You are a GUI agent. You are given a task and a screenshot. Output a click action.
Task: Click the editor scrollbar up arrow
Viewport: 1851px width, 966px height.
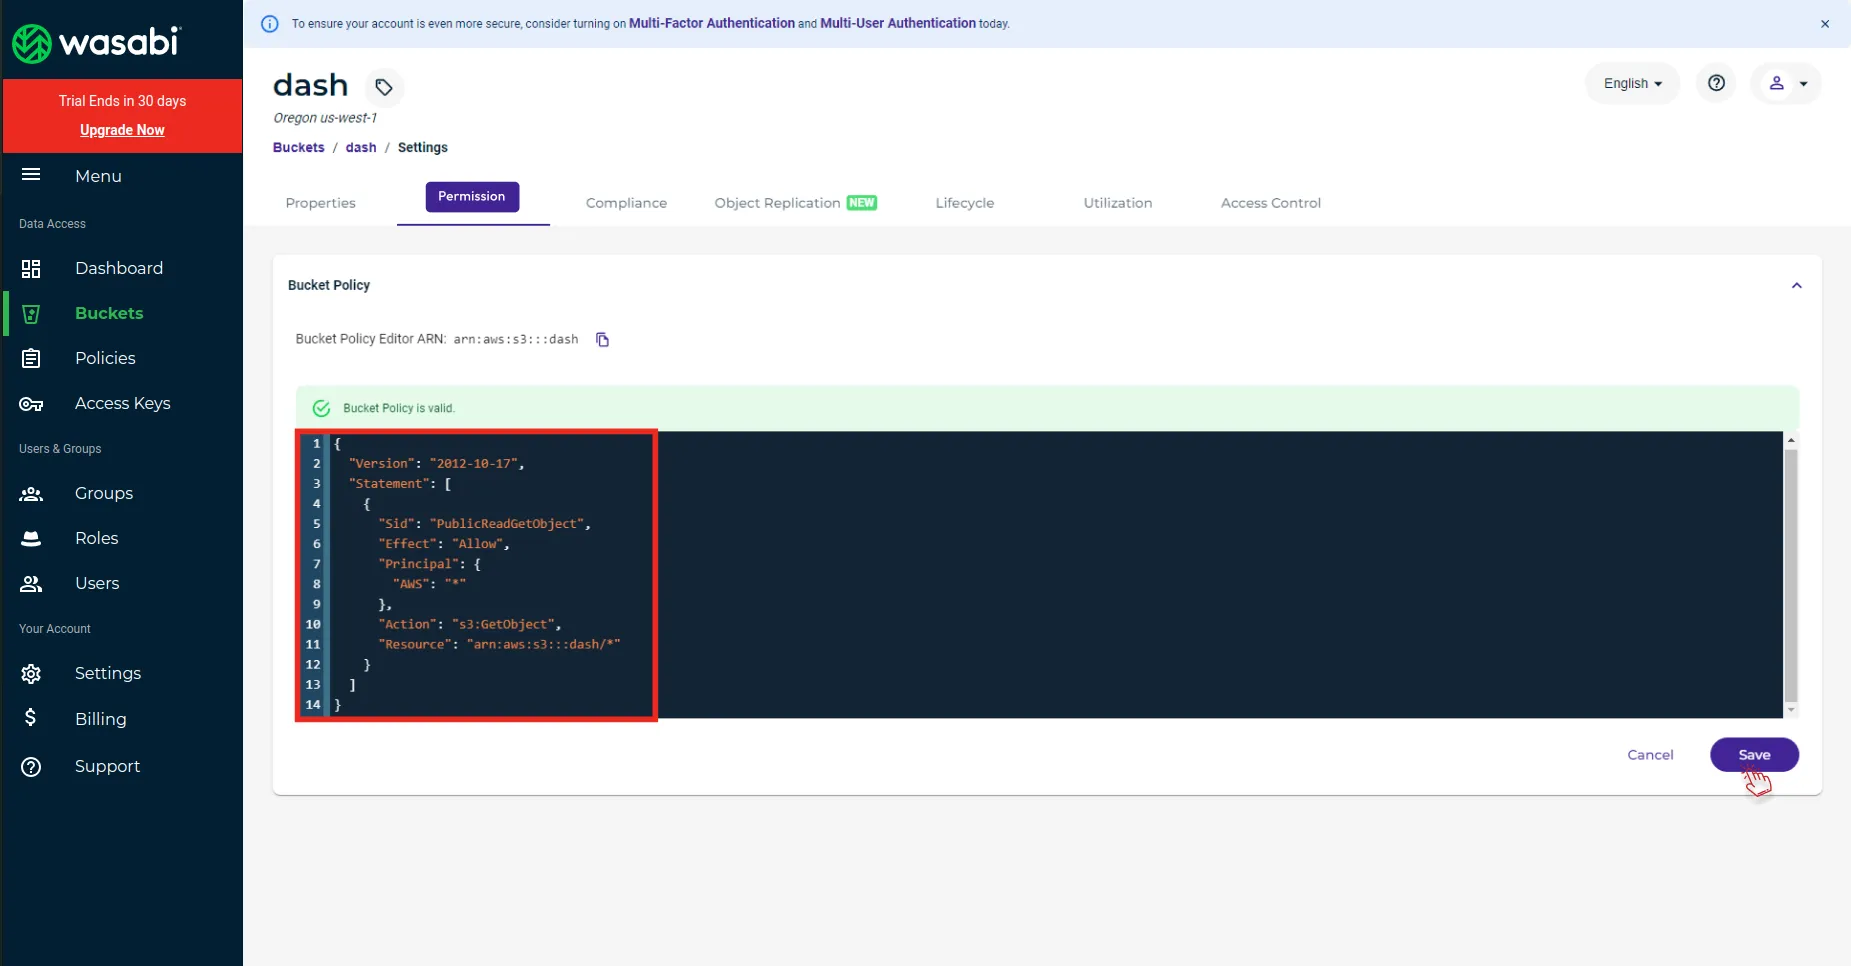tap(1791, 440)
